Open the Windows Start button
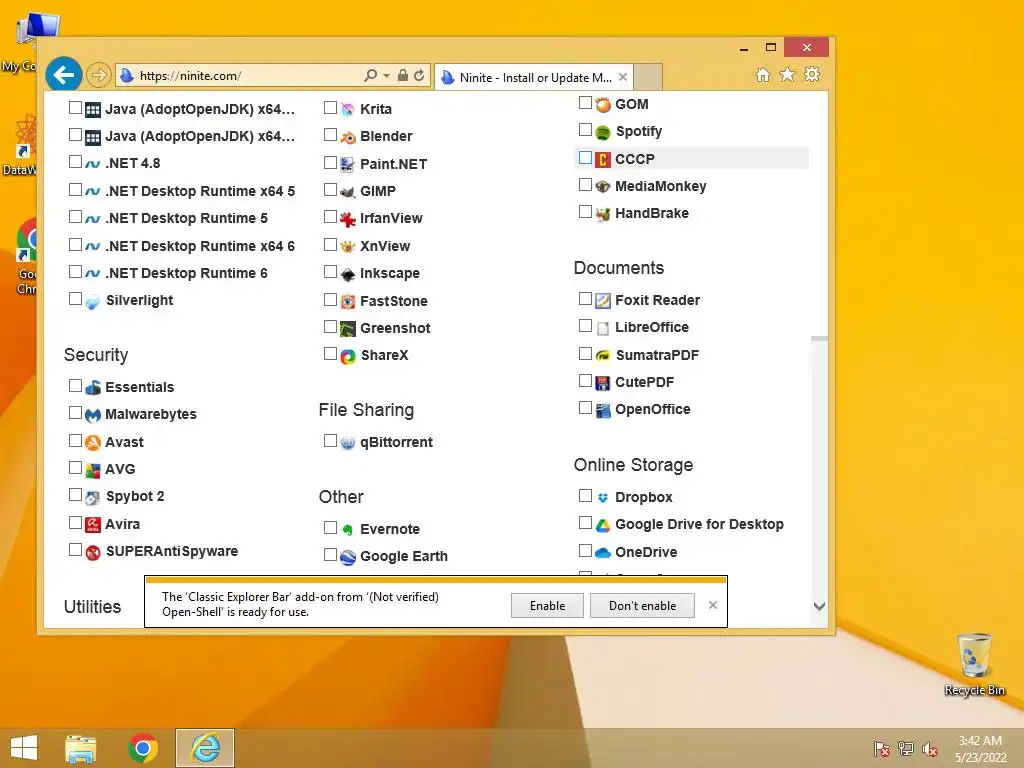The height and width of the screenshot is (768, 1024). tap(24, 748)
